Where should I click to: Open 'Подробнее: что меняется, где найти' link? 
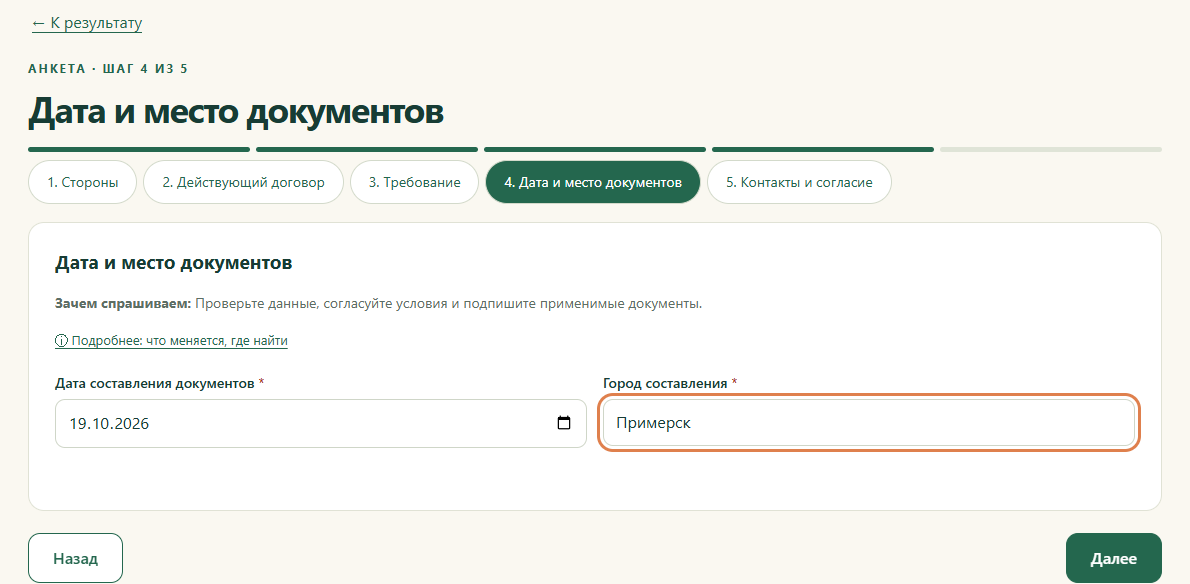[x=172, y=341]
